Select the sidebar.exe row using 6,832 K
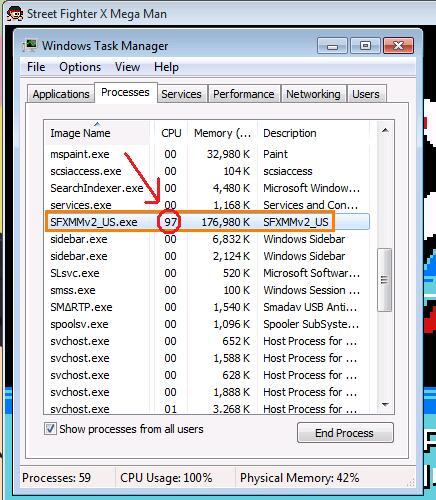The width and height of the screenshot is (436, 500). click(207, 239)
